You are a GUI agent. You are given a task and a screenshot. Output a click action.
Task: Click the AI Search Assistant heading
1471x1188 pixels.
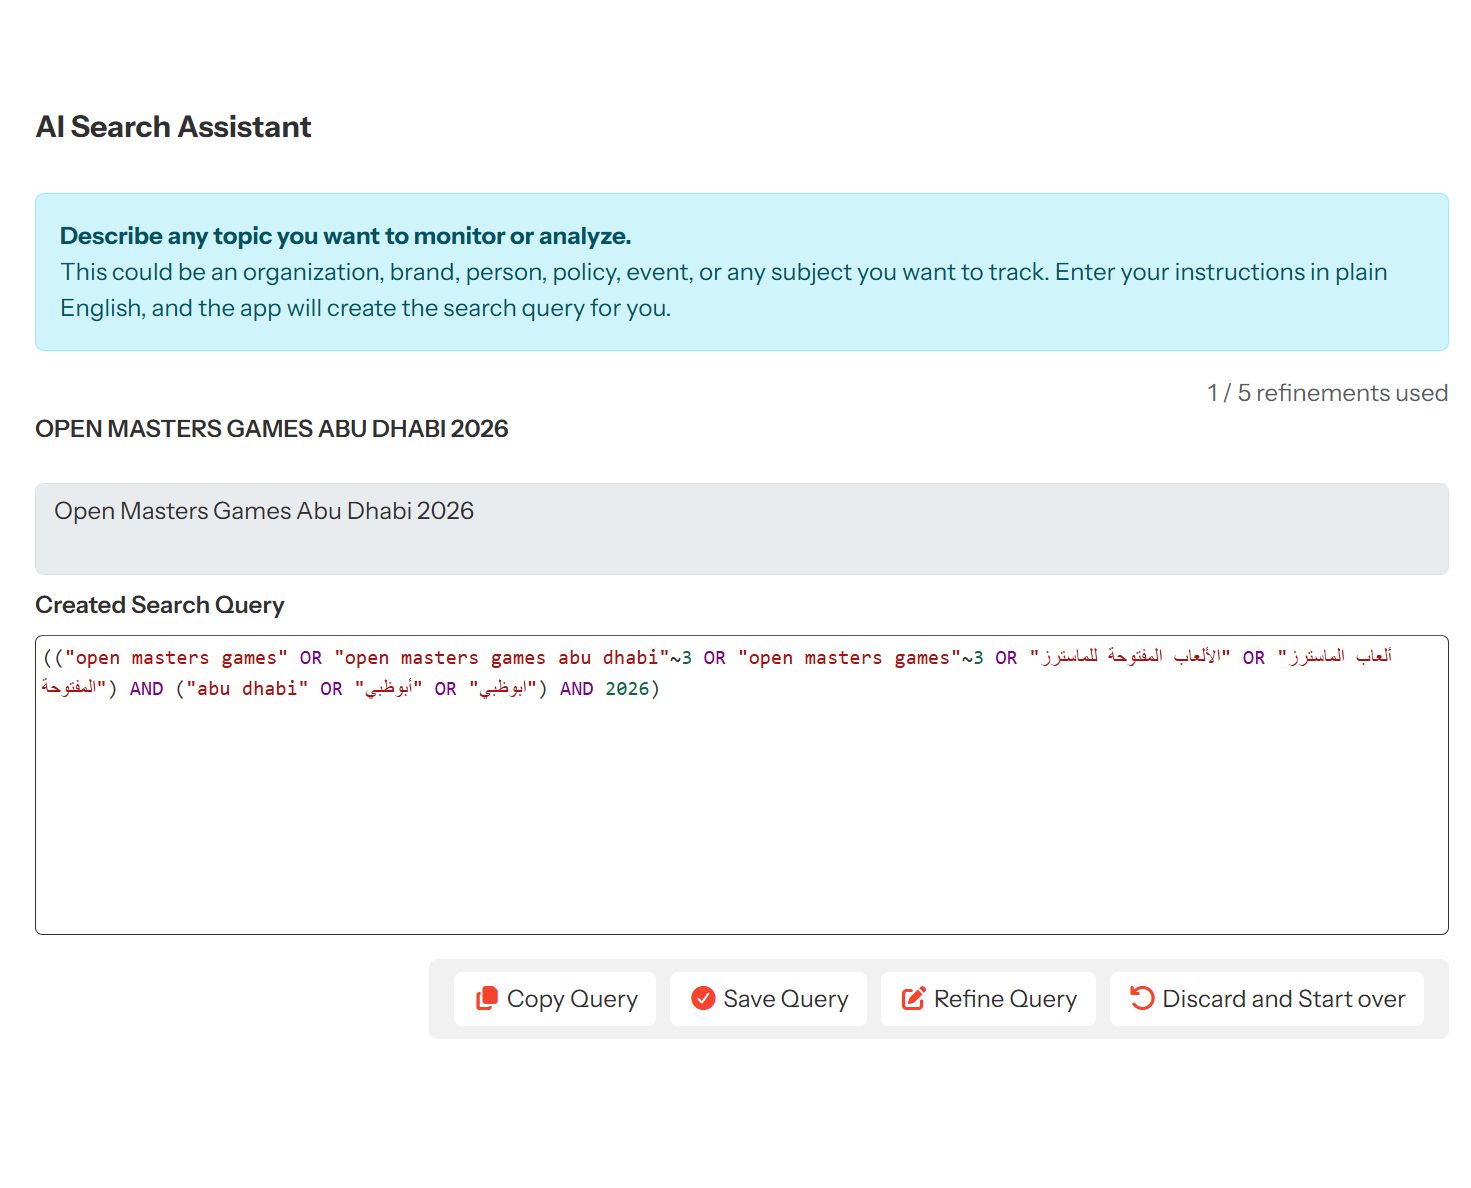174,127
